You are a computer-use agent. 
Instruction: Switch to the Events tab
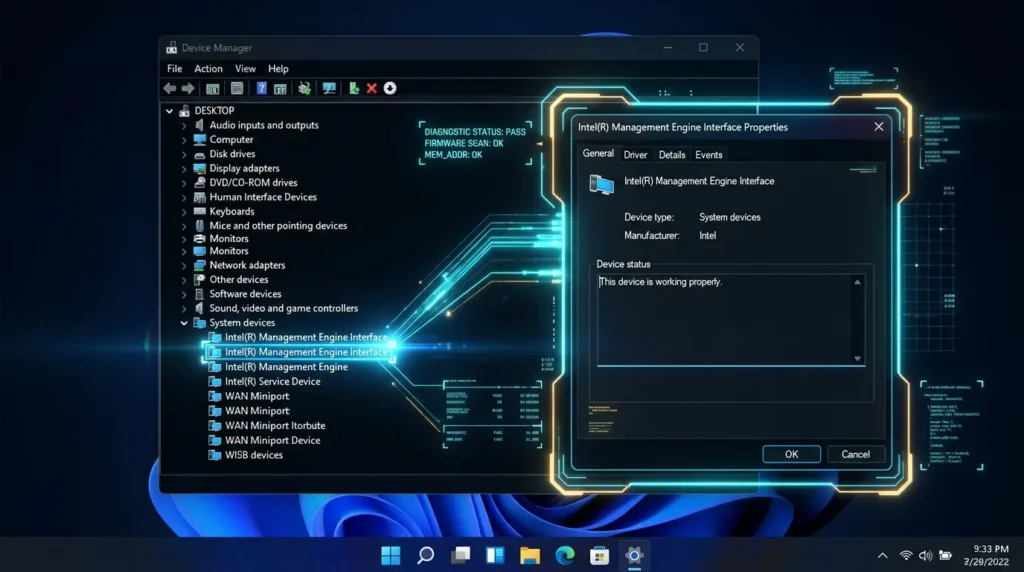click(x=709, y=155)
